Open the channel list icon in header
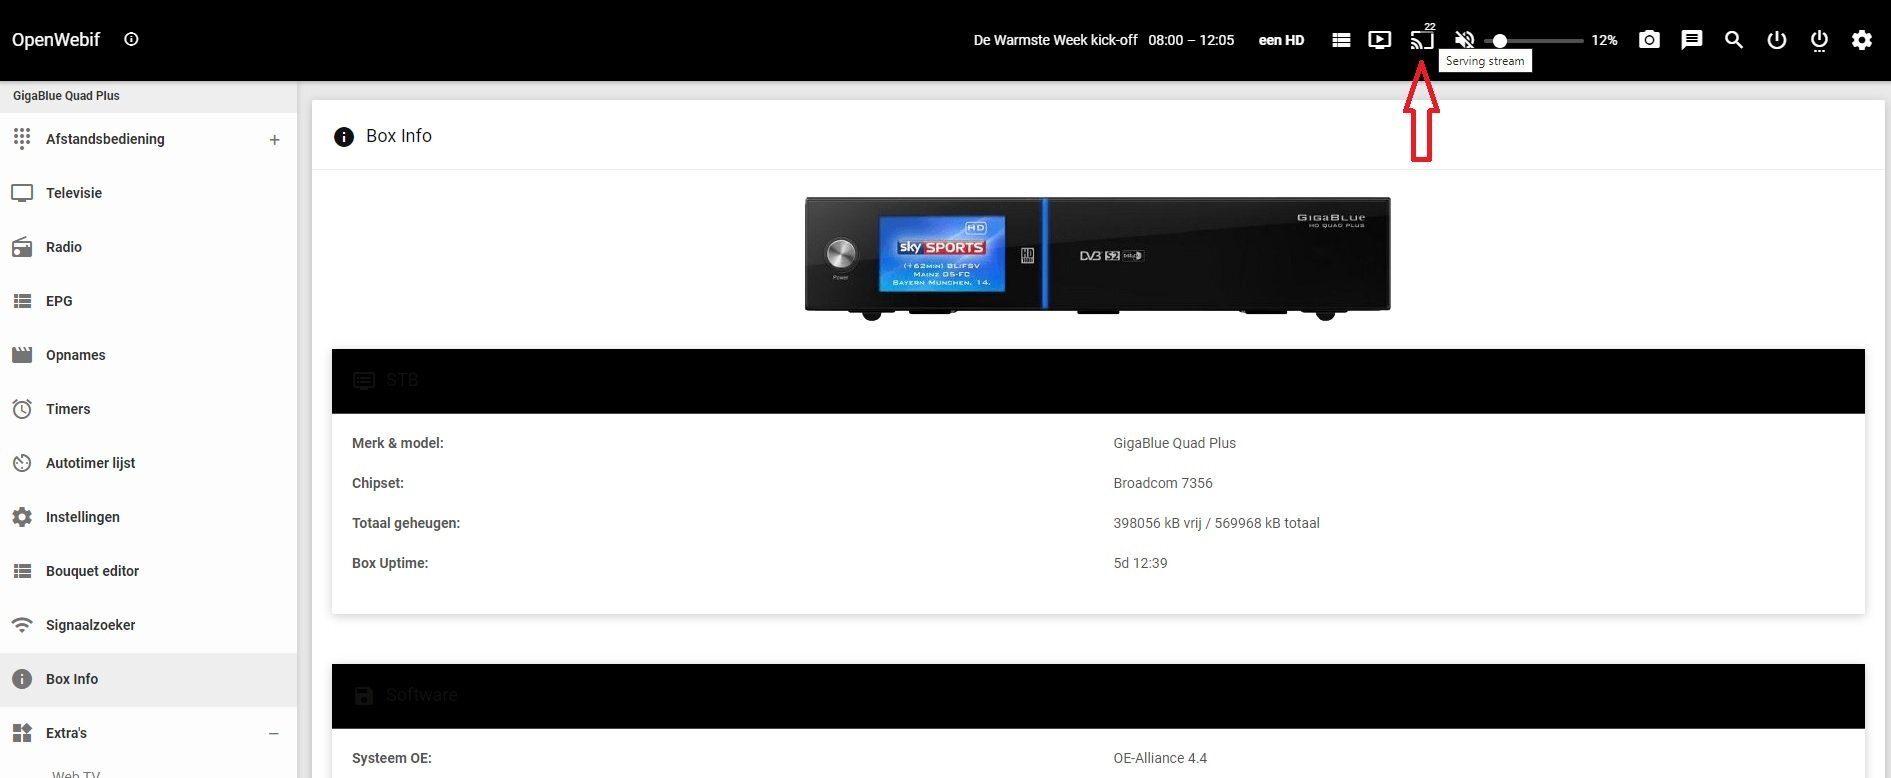 (1341, 40)
